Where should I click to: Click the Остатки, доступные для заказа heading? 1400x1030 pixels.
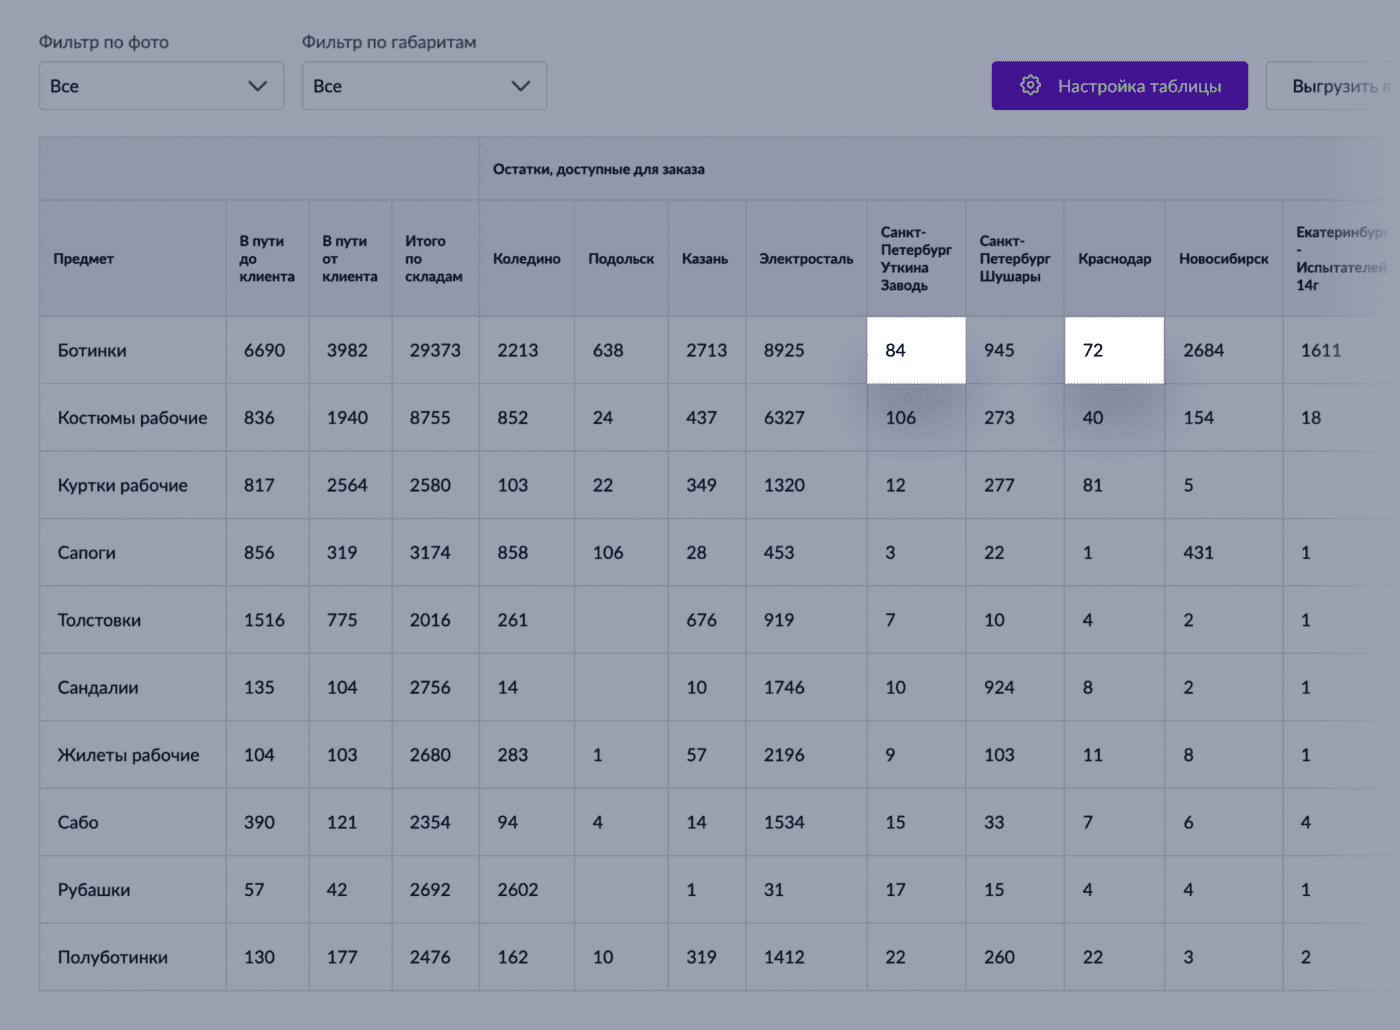tap(598, 169)
